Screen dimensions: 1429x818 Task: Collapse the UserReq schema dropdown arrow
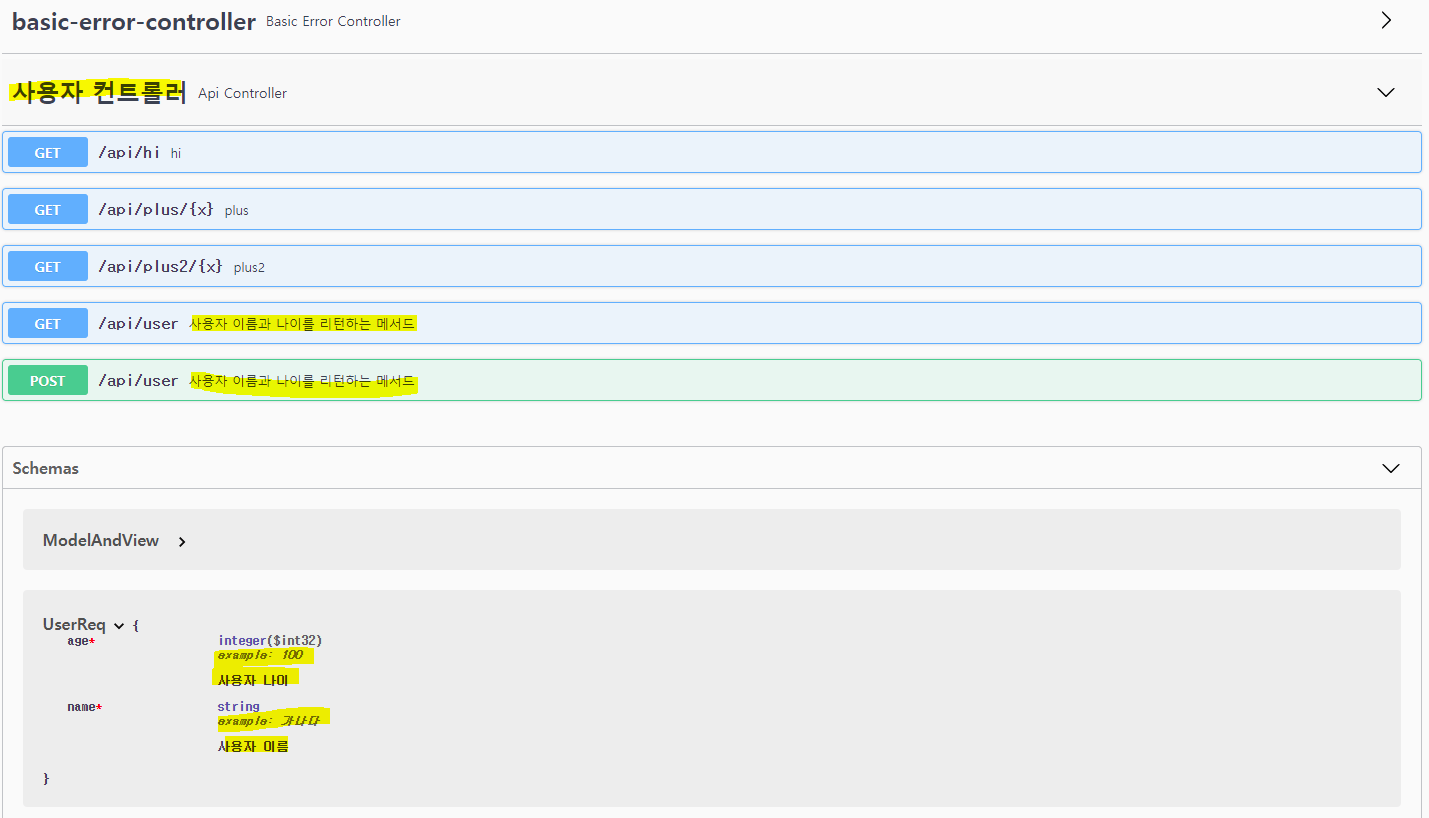(119, 625)
